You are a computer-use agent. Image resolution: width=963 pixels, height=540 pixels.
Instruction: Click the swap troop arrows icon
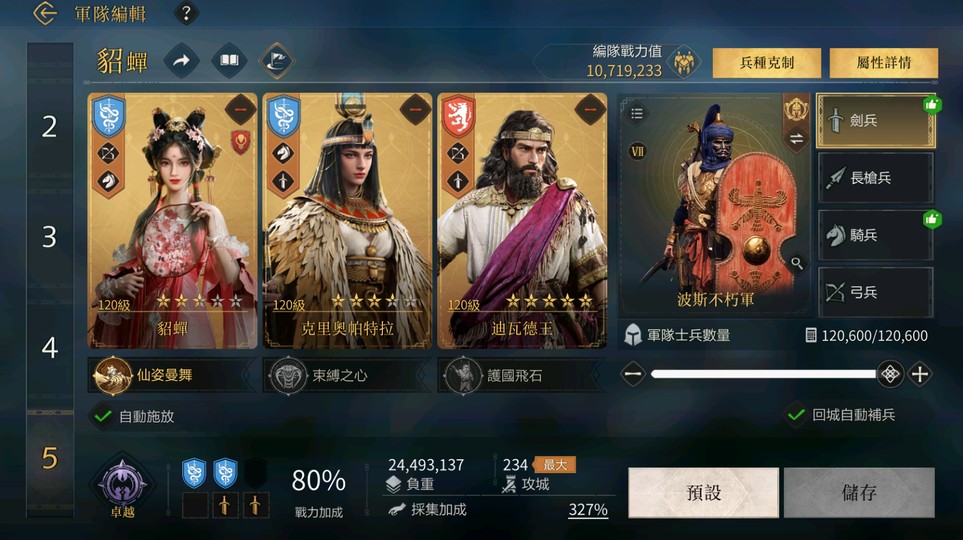796,139
